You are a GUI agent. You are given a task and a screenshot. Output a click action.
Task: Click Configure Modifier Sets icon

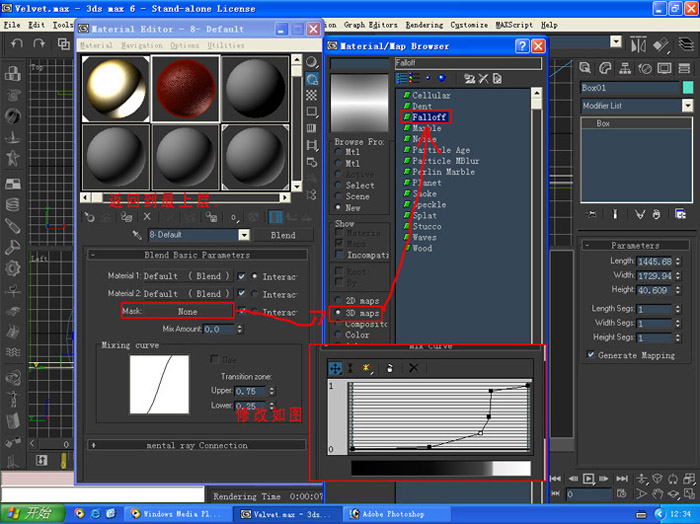pos(680,214)
